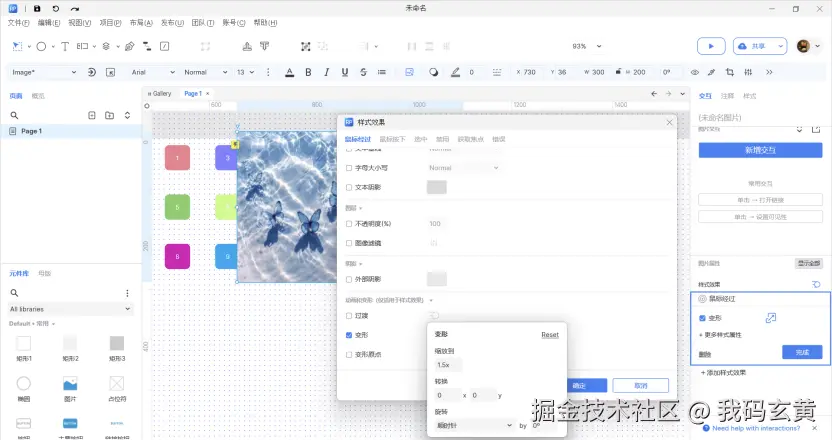Check the 图像滤镜 checkbox

coord(349,243)
